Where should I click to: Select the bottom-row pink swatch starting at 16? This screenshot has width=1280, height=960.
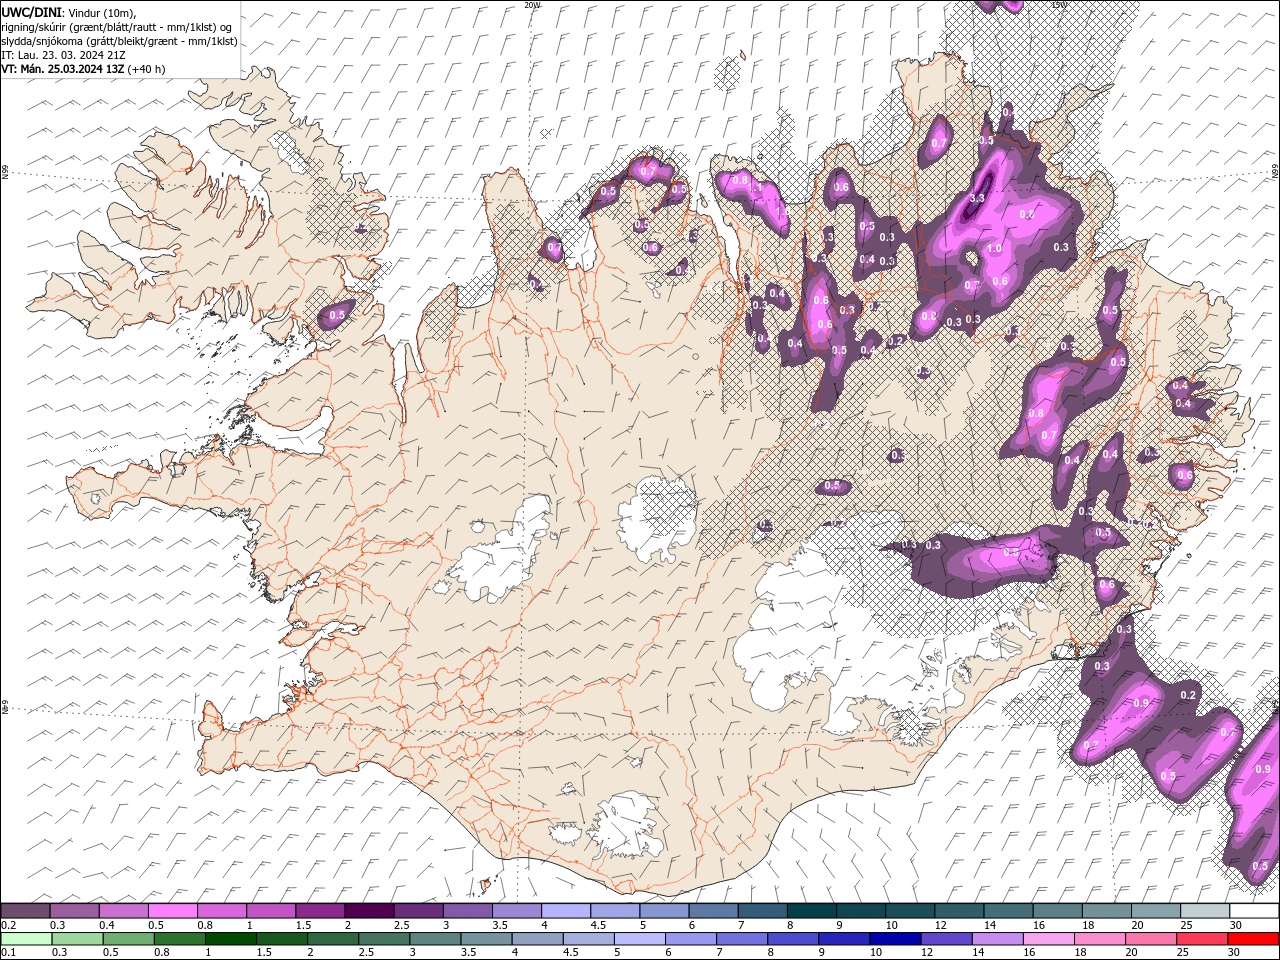pos(1047,939)
